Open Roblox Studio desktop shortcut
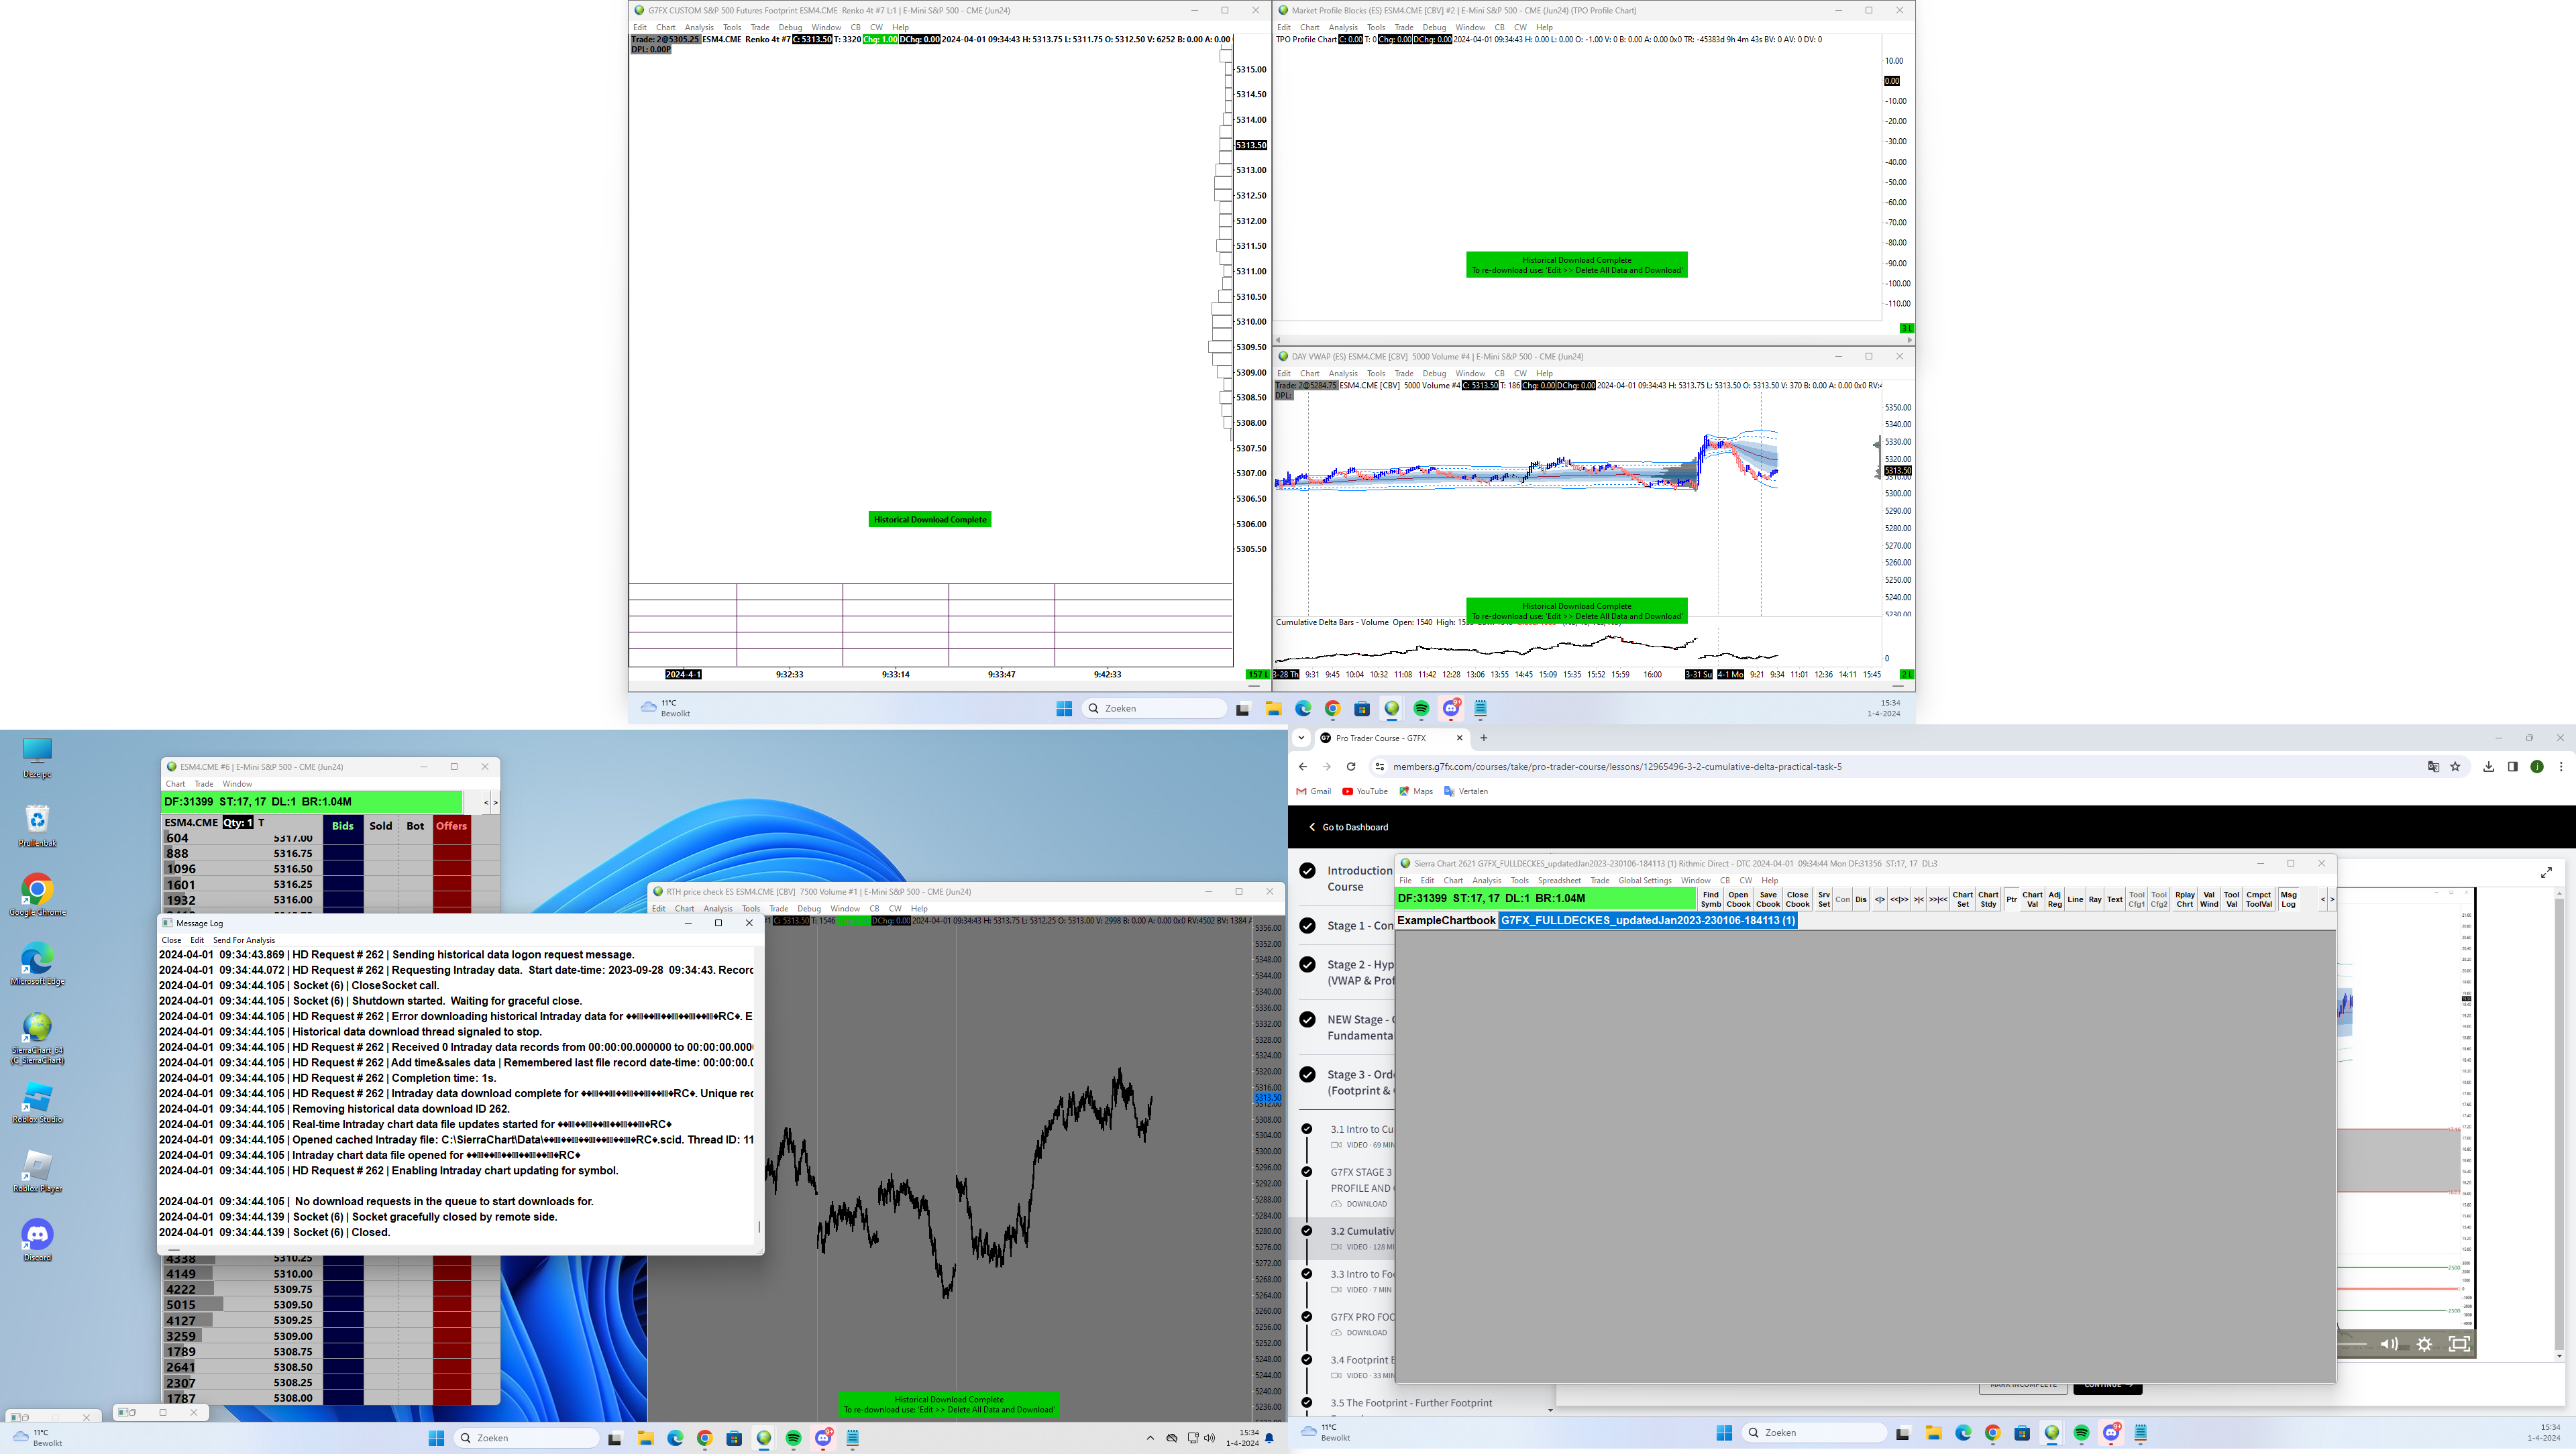The width and height of the screenshot is (2576, 1454). coord(37,1102)
